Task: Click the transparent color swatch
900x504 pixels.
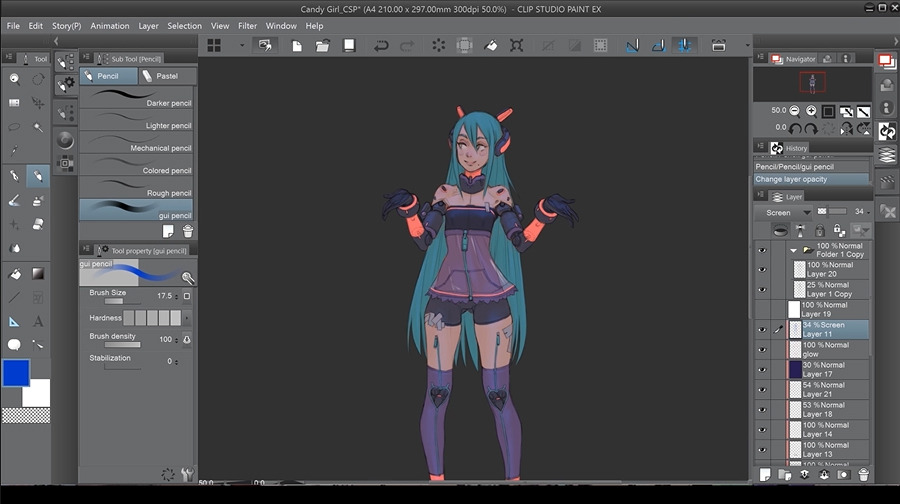Action: (26, 415)
